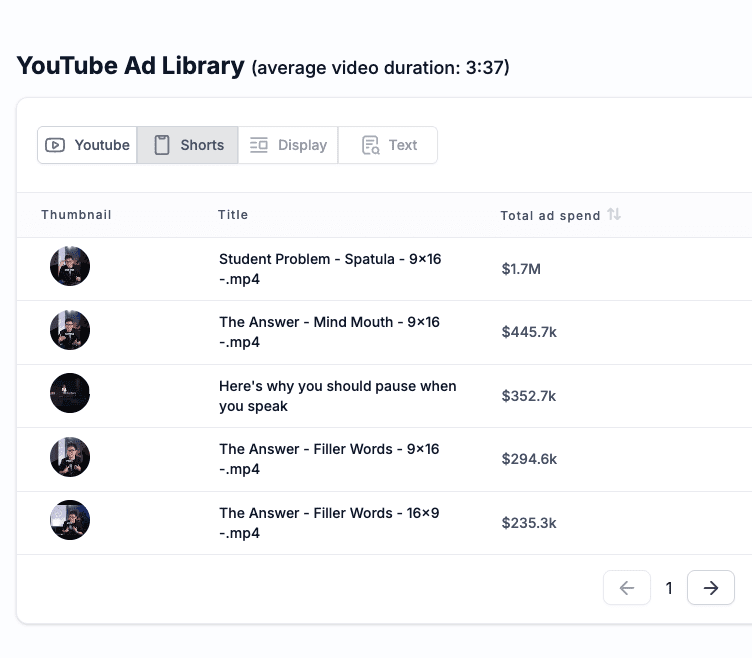752x658 pixels.
Task: Click the 'Thumbnail' column header
Action: (76, 214)
